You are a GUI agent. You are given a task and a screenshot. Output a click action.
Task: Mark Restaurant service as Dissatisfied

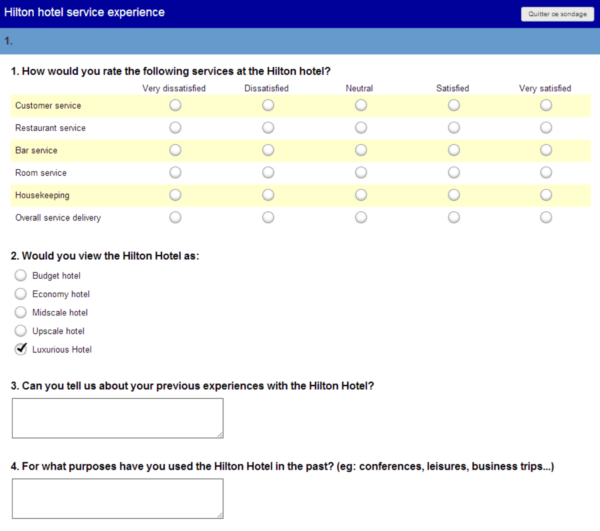click(x=268, y=127)
